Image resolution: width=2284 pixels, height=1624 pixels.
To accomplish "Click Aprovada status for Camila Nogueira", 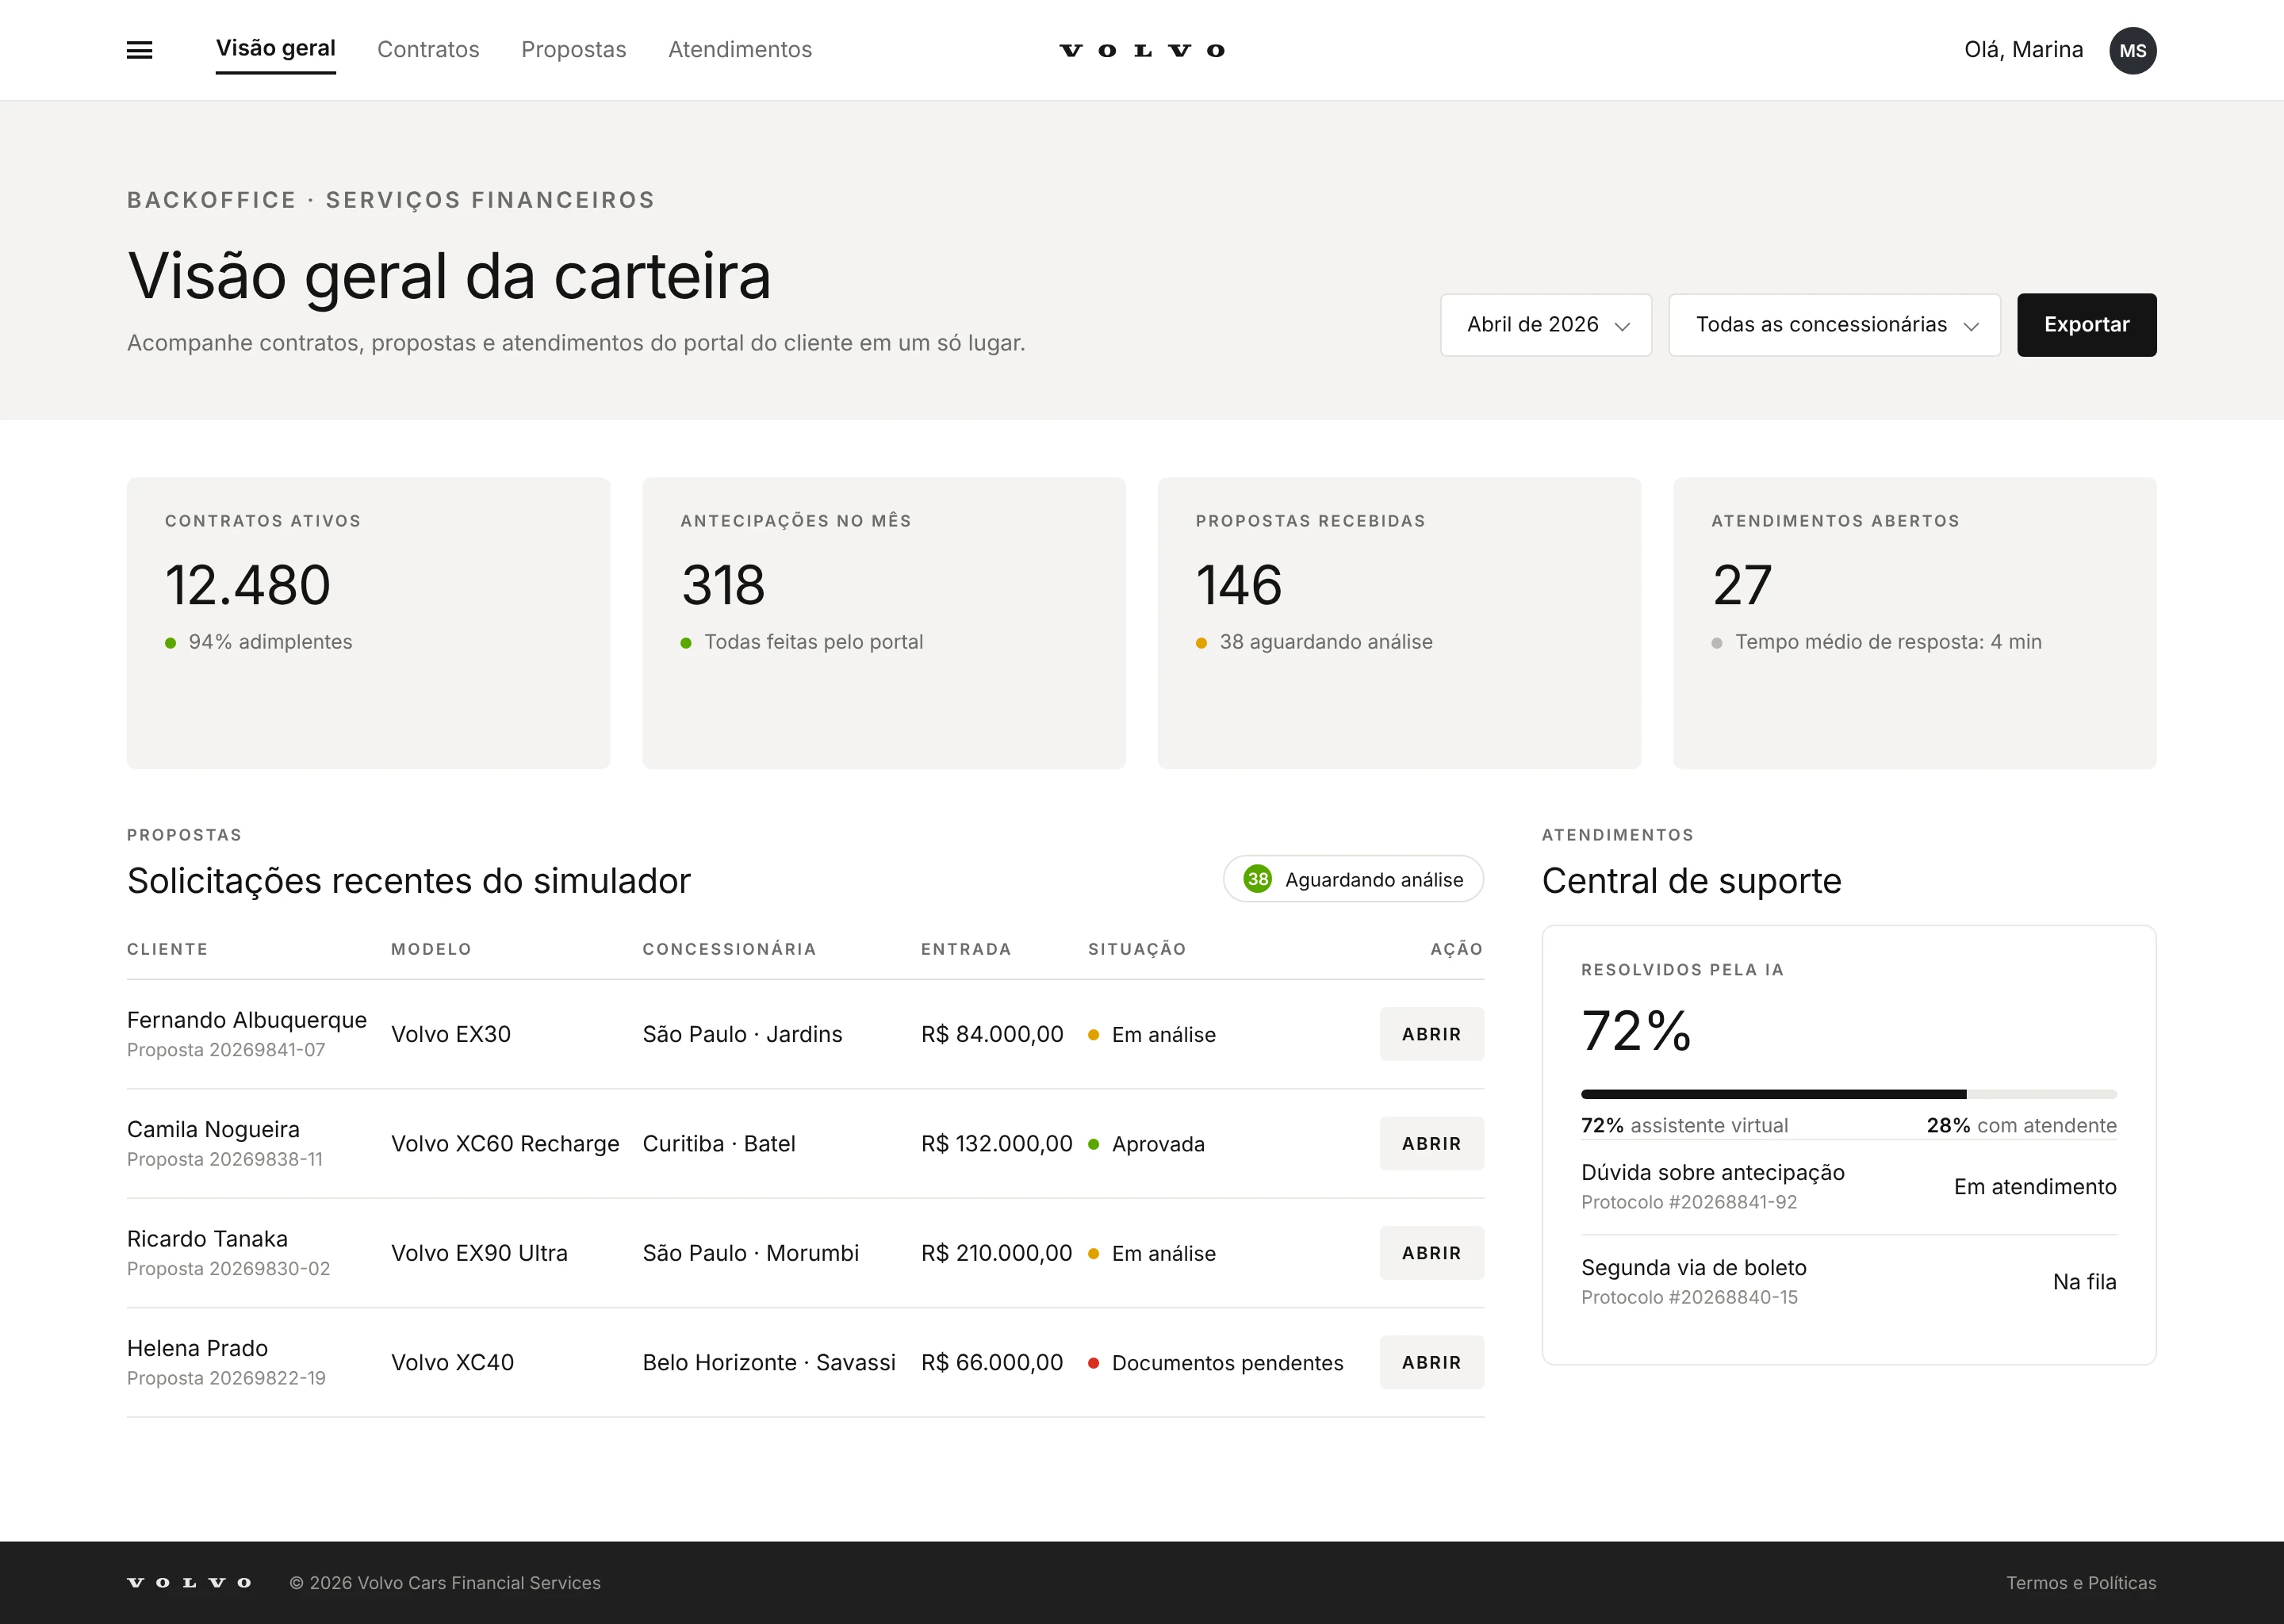I will (x=1147, y=1144).
